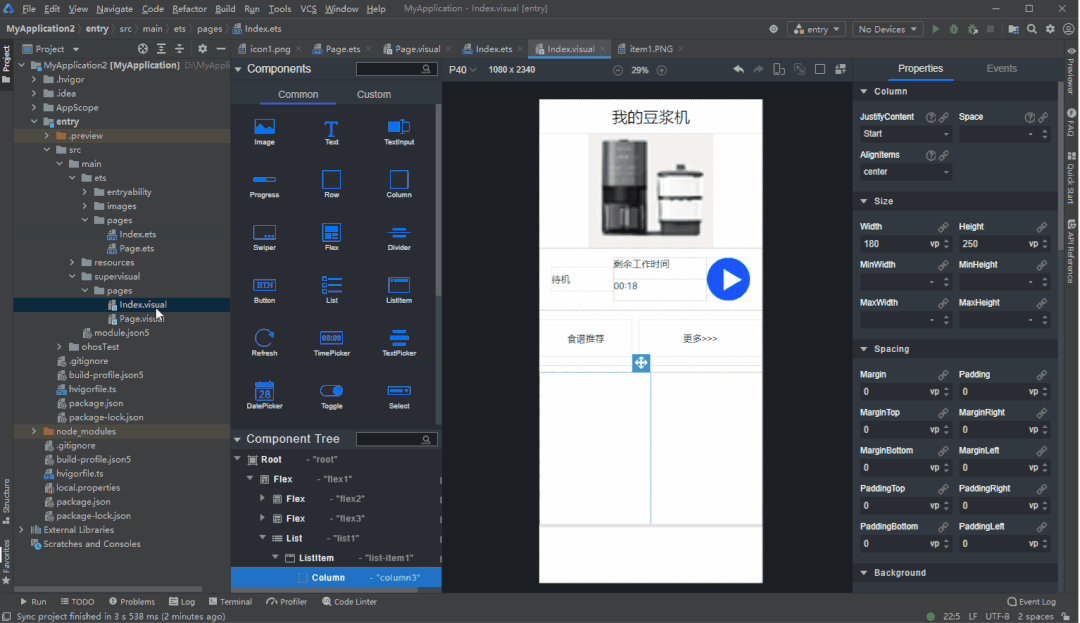Viewport: 1080px width, 623px height.
Task: Open the No Devices dropdown
Action: coord(888,29)
